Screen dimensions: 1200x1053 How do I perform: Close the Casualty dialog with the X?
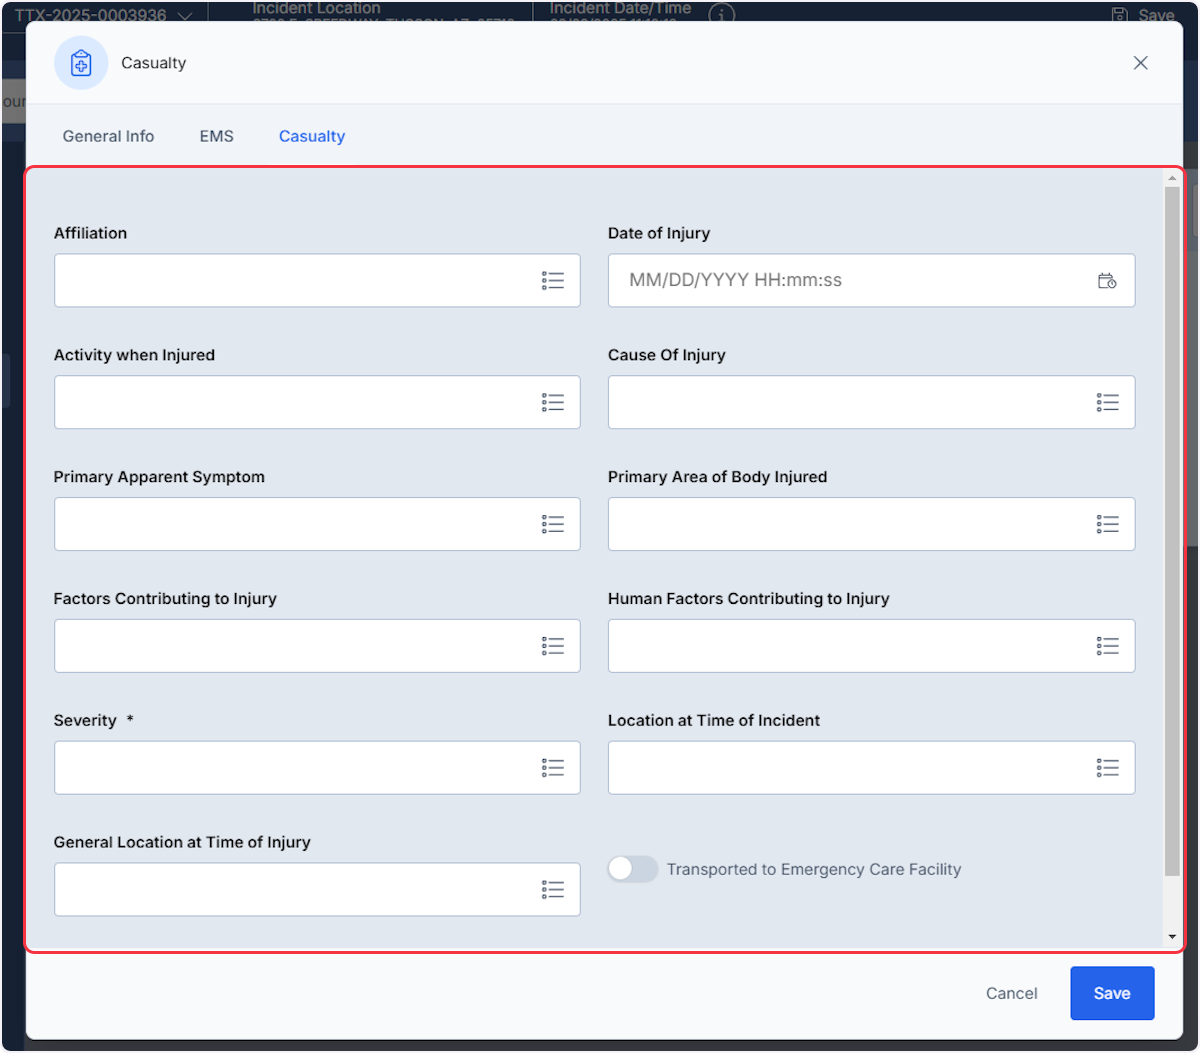[1140, 63]
